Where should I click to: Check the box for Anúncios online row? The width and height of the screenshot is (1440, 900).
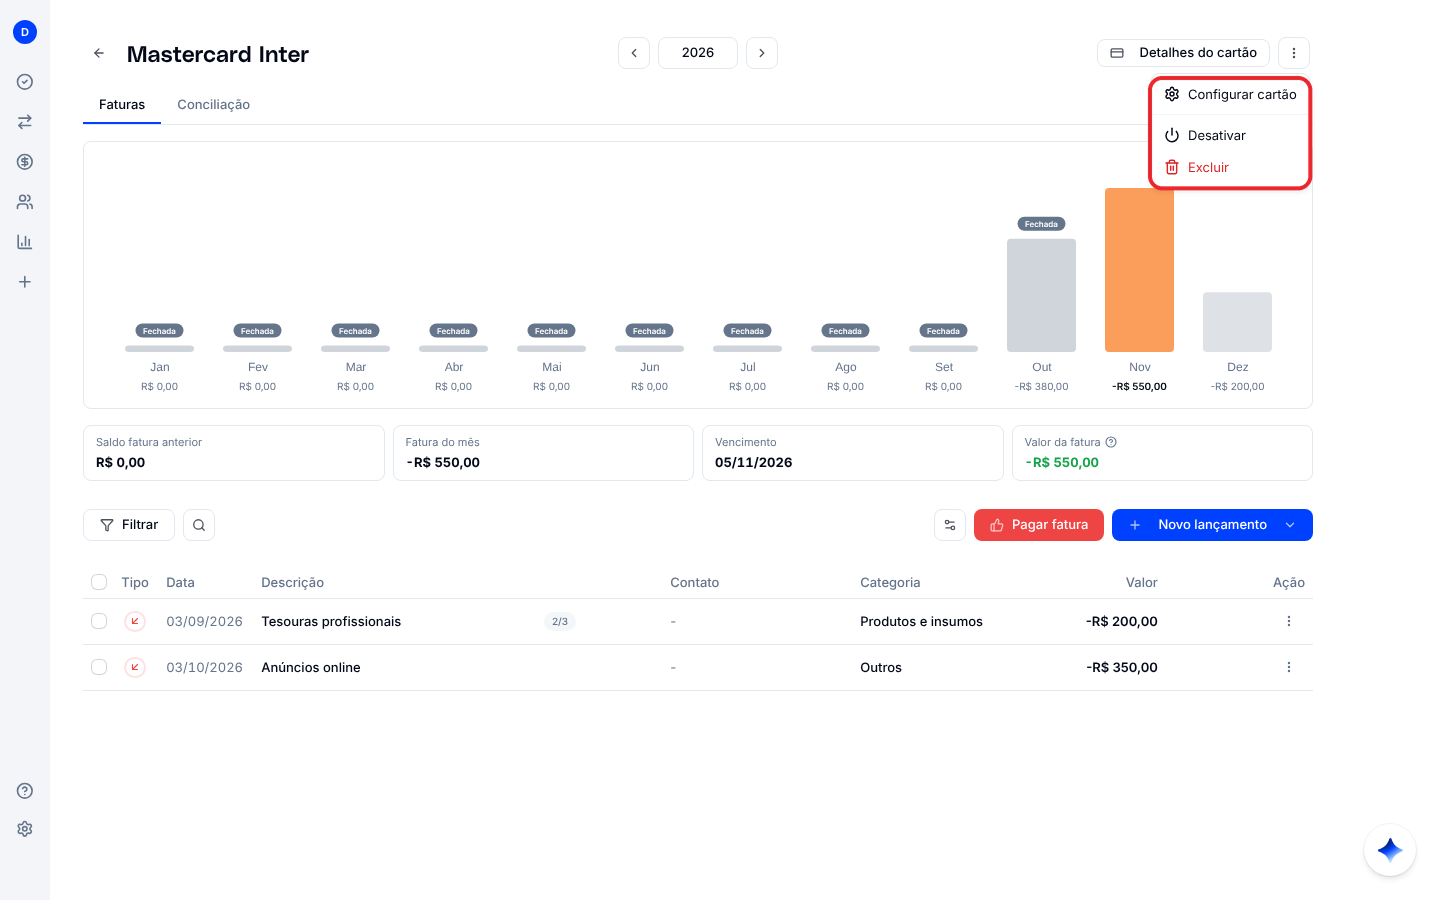pos(99,667)
